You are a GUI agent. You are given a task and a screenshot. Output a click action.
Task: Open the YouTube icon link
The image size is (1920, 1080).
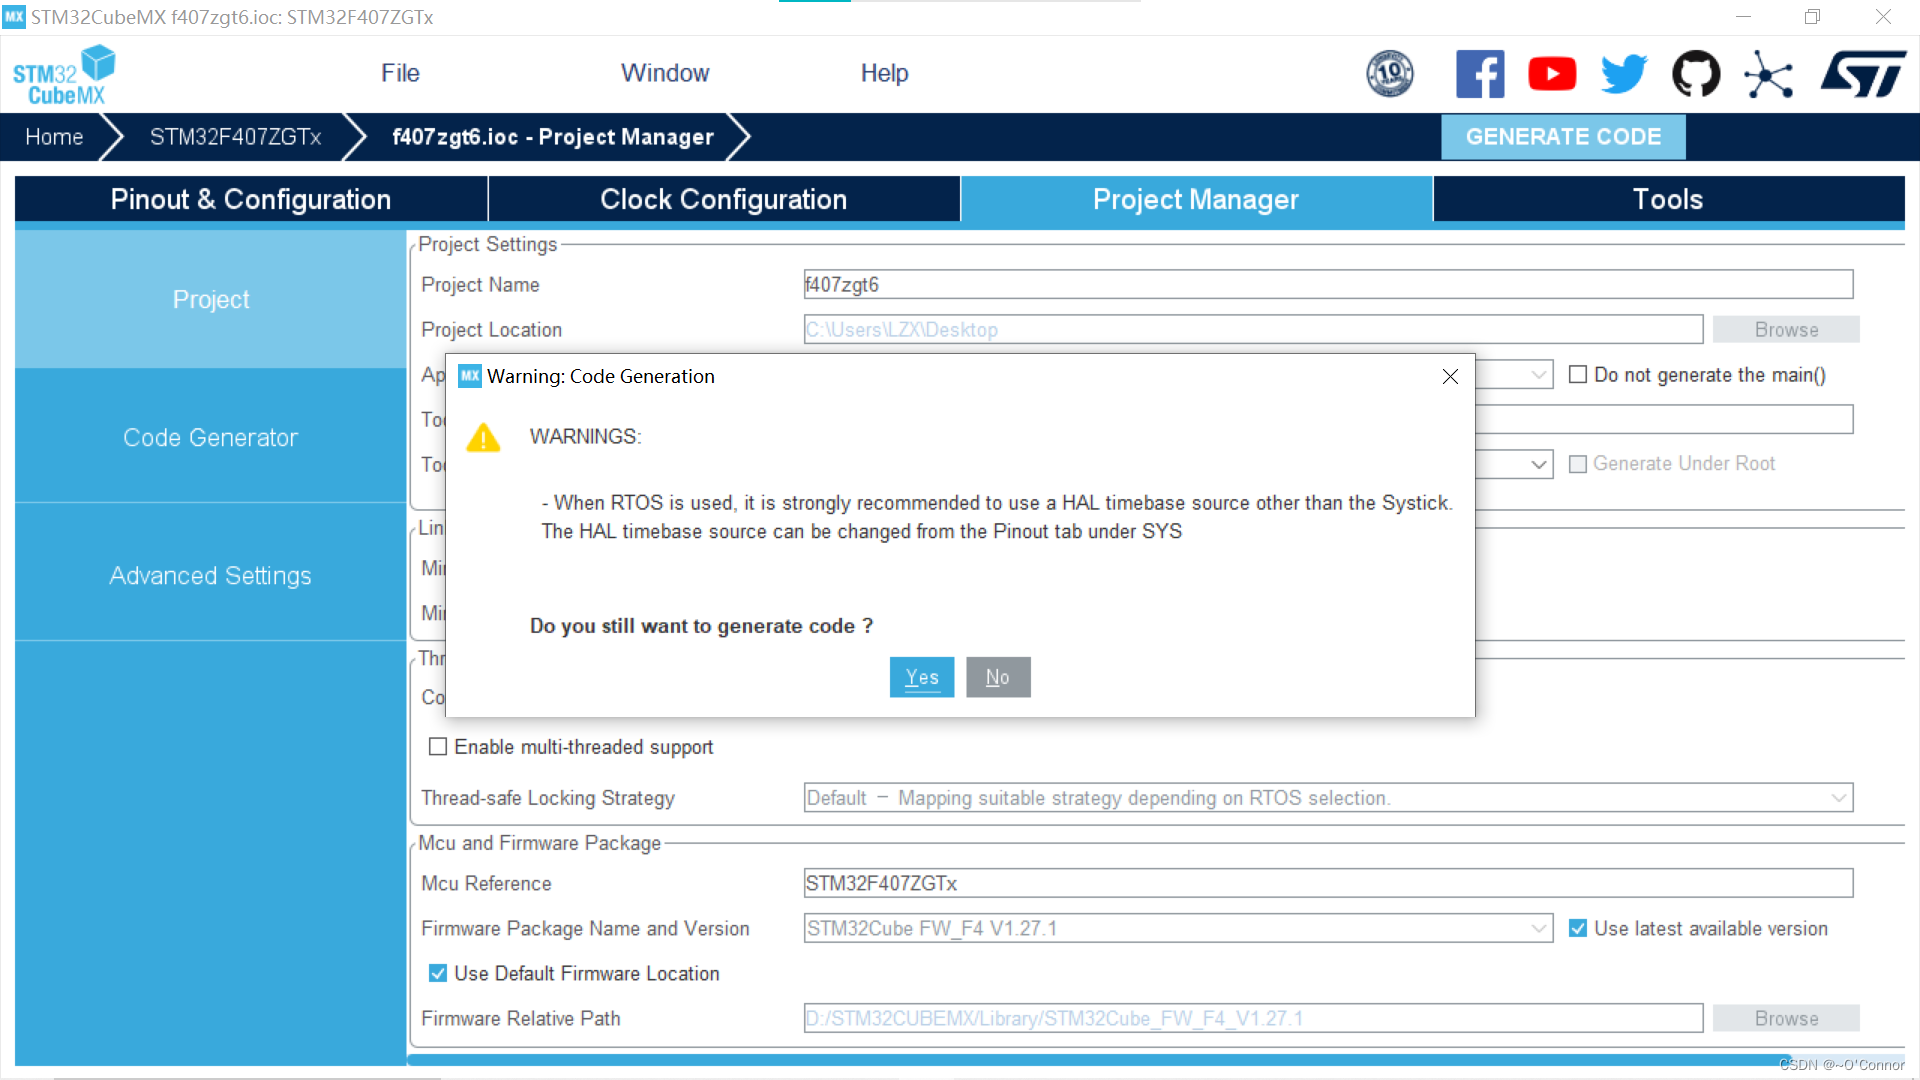[x=1552, y=74]
